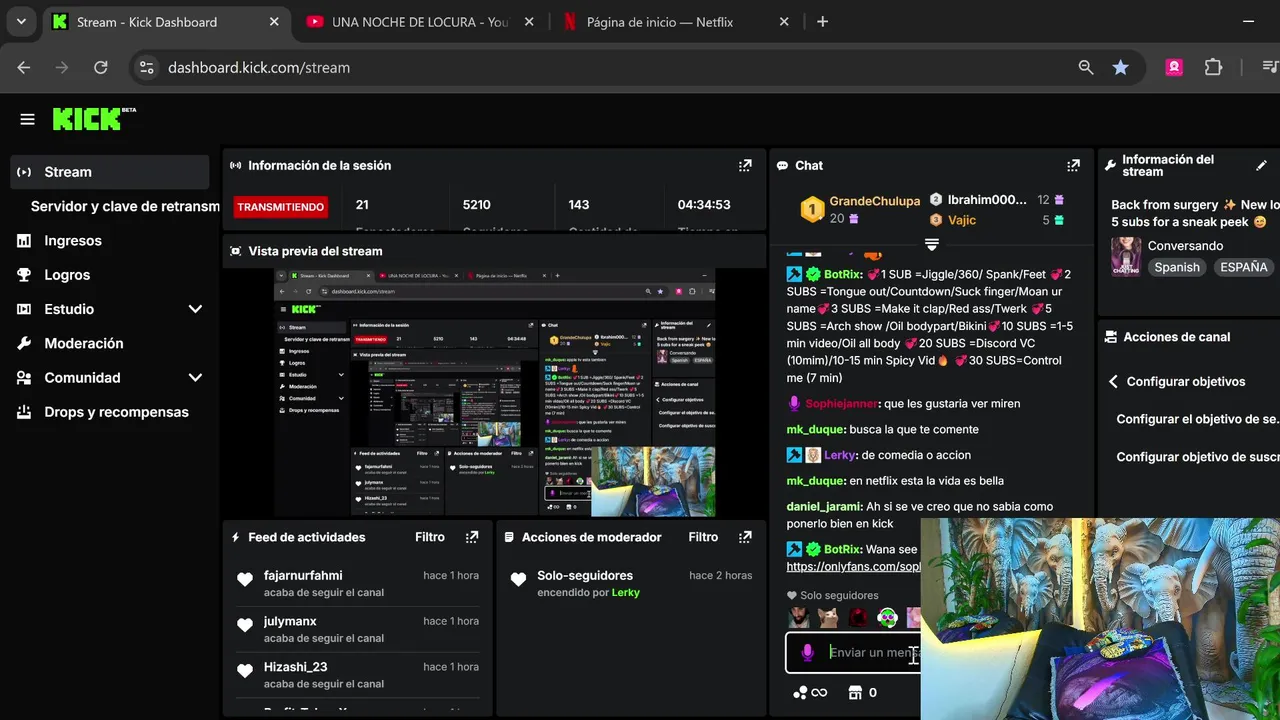Click the stream preview thumbnail
The image size is (1280, 720).
494,392
